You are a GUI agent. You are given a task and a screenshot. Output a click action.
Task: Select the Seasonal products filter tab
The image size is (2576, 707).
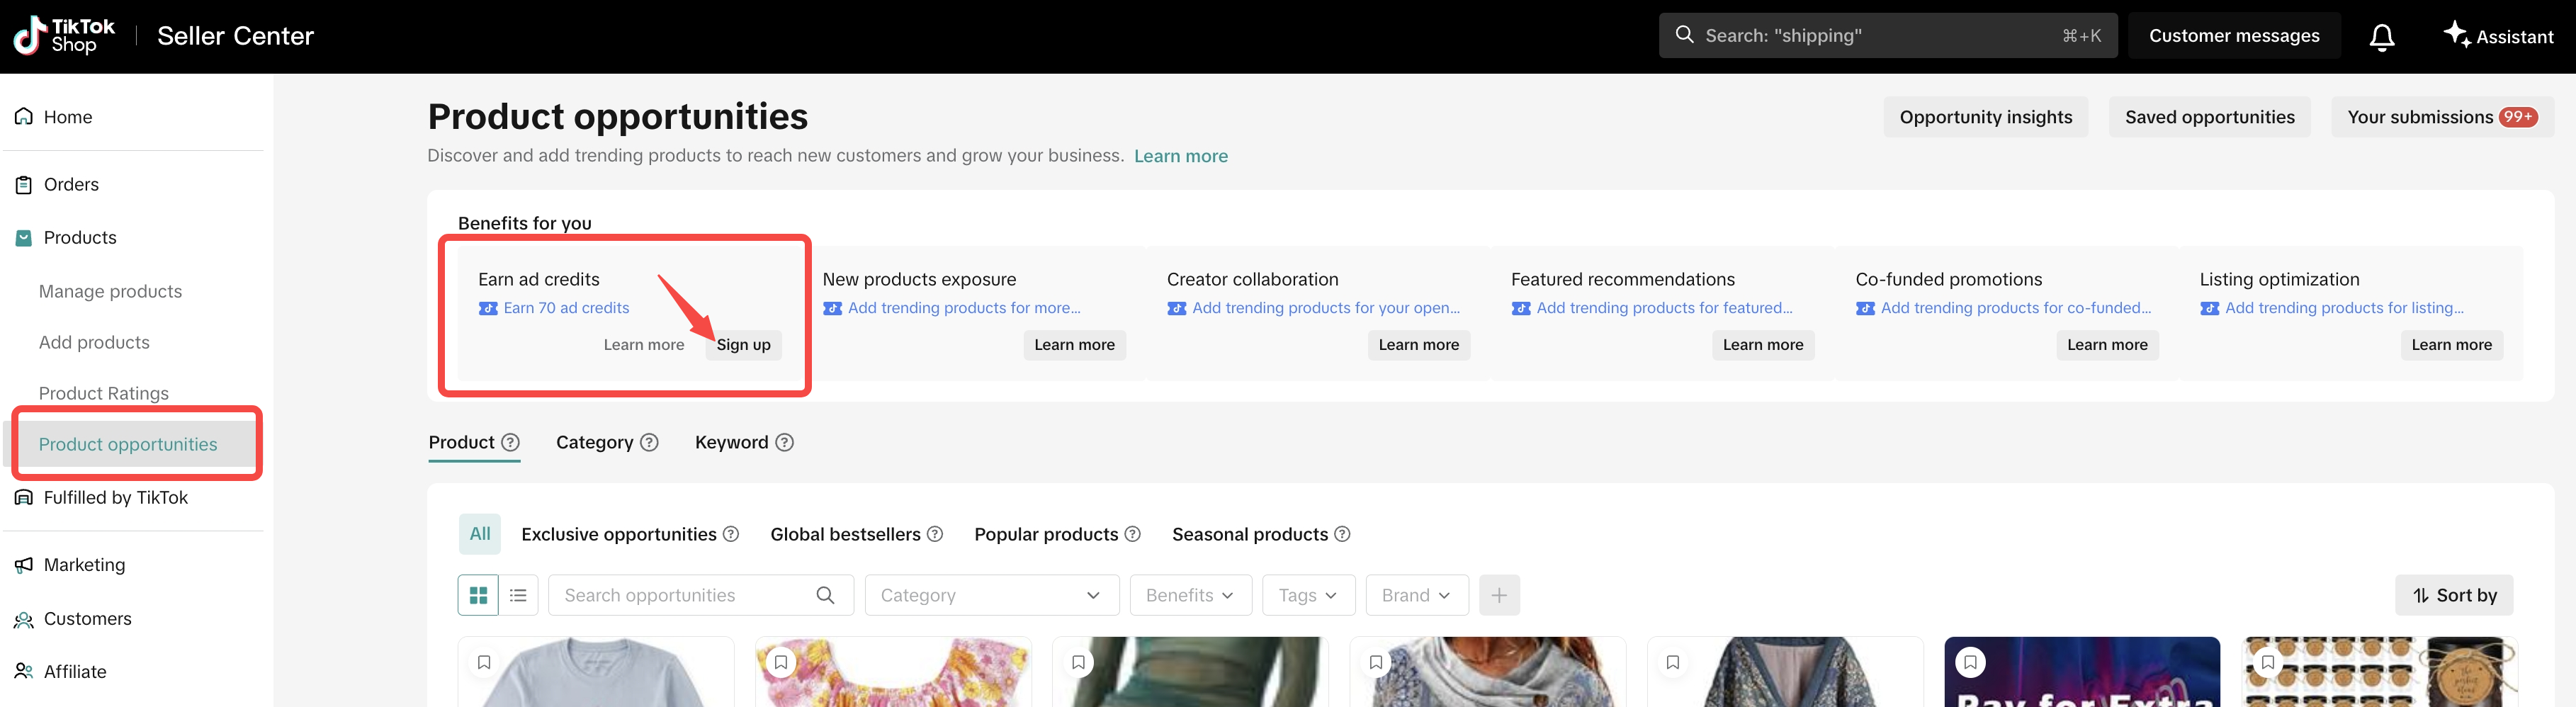point(1249,534)
